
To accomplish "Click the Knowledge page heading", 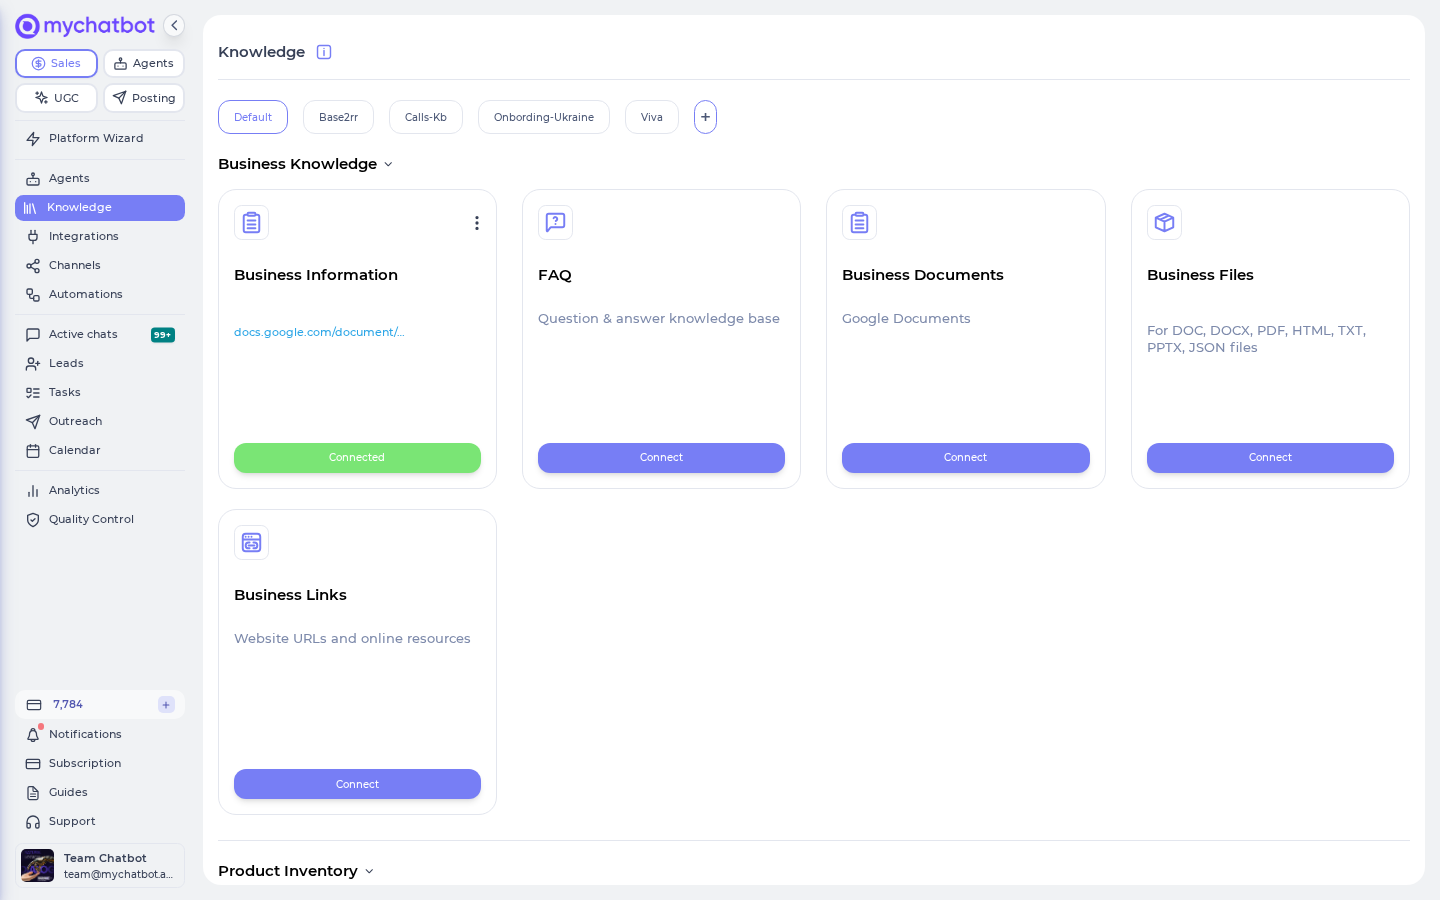I will point(262,52).
